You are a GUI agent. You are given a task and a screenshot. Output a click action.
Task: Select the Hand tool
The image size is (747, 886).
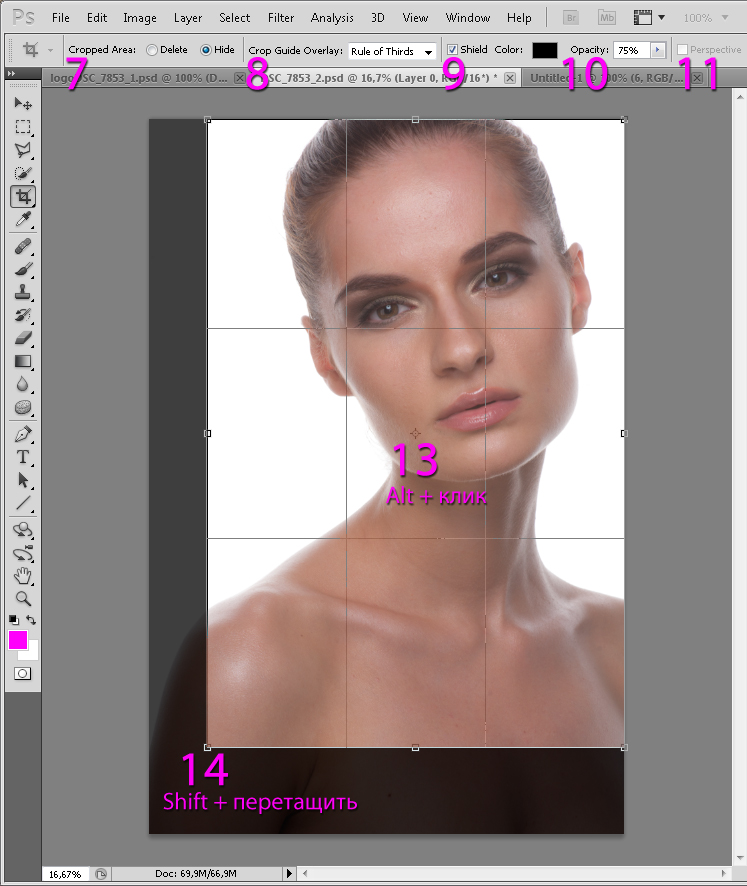[x=23, y=576]
